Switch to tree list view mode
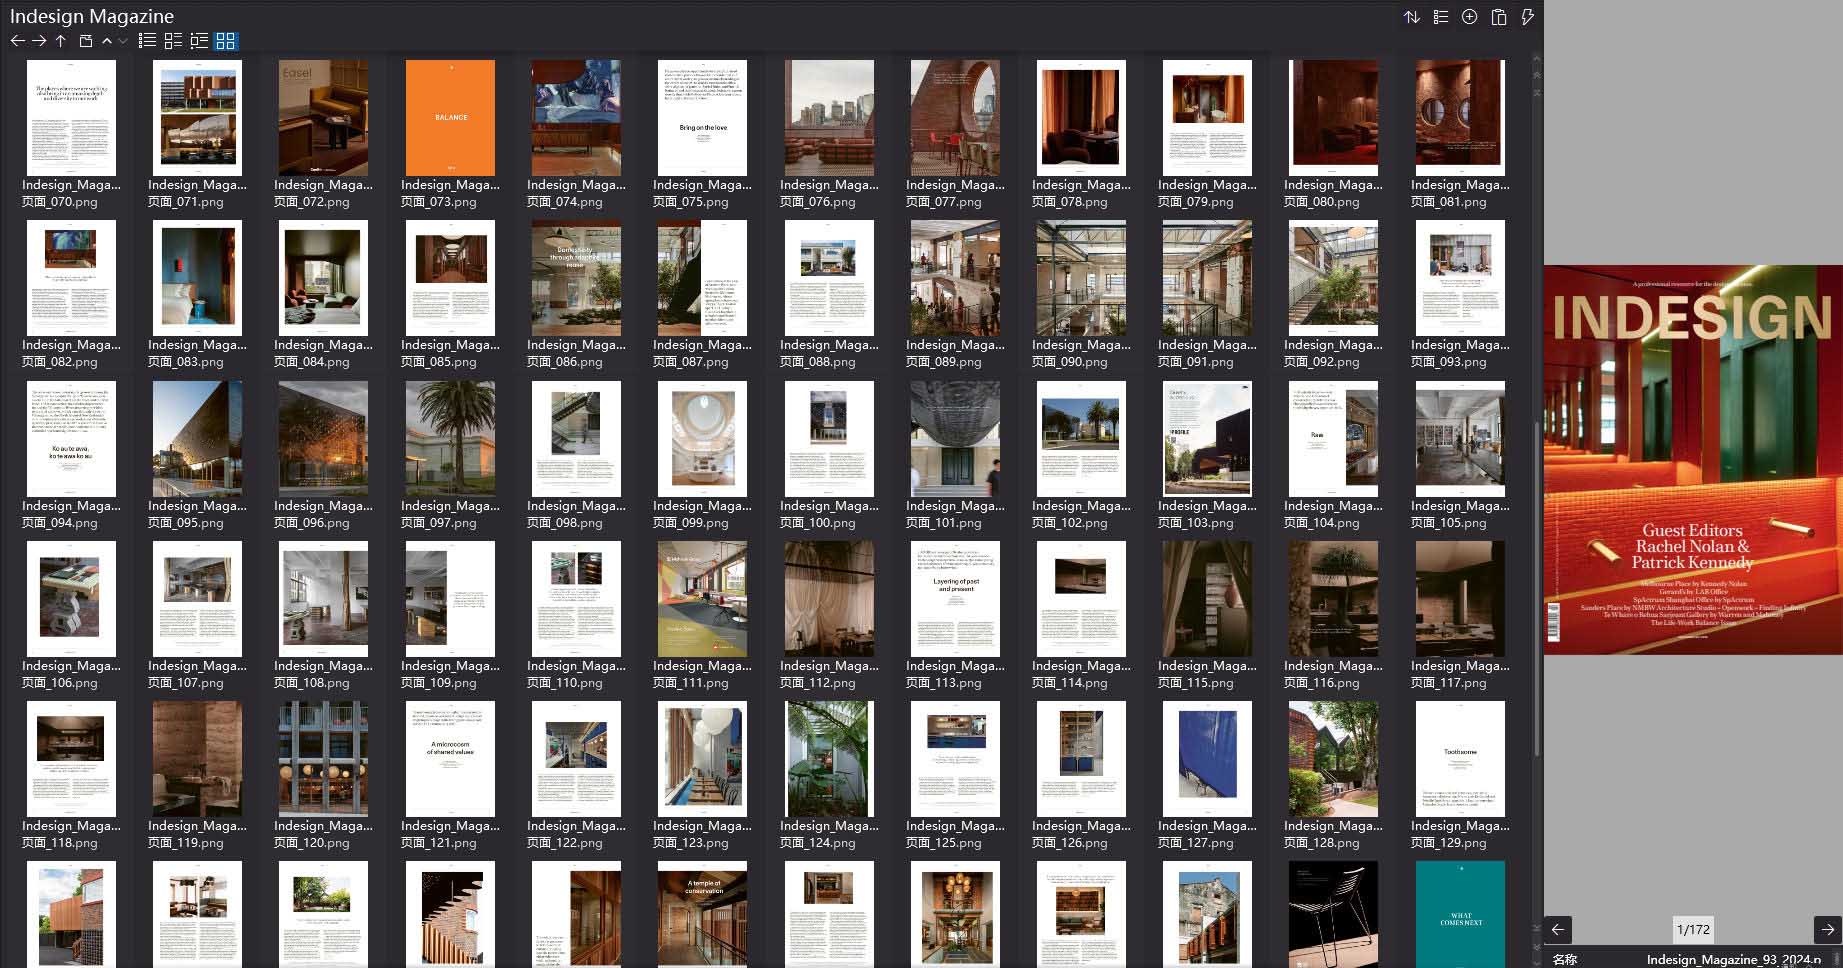Image resolution: width=1843 pixels, height=968 pixels. [x=199, y=41]
